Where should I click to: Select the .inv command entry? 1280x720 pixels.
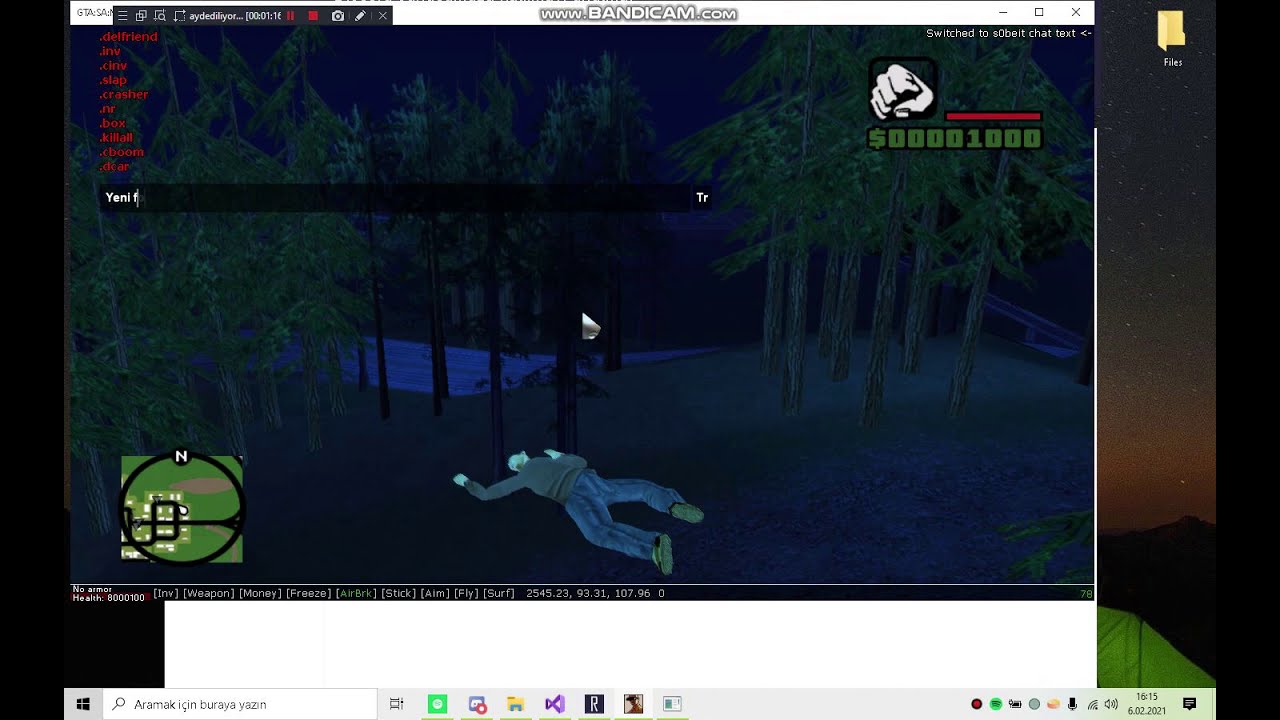coord(111,51)
